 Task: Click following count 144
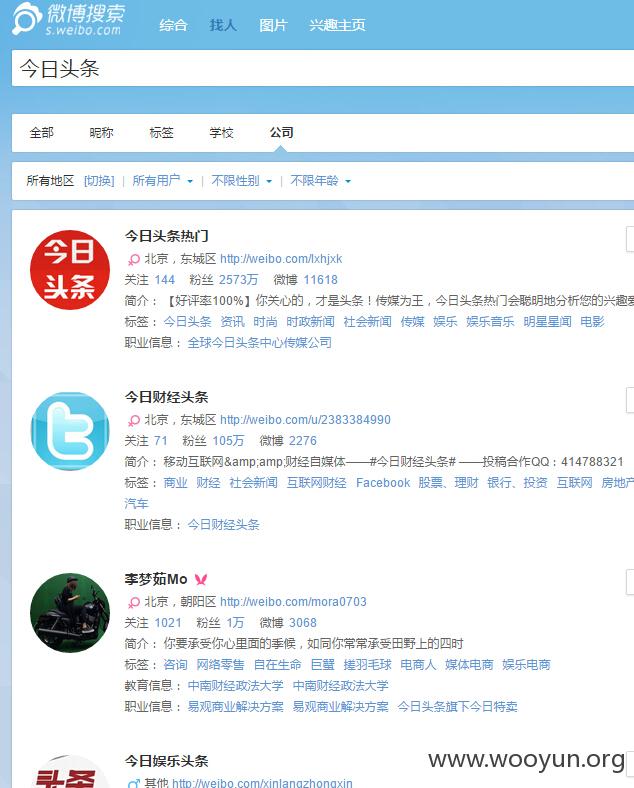(x=165, y=280)
